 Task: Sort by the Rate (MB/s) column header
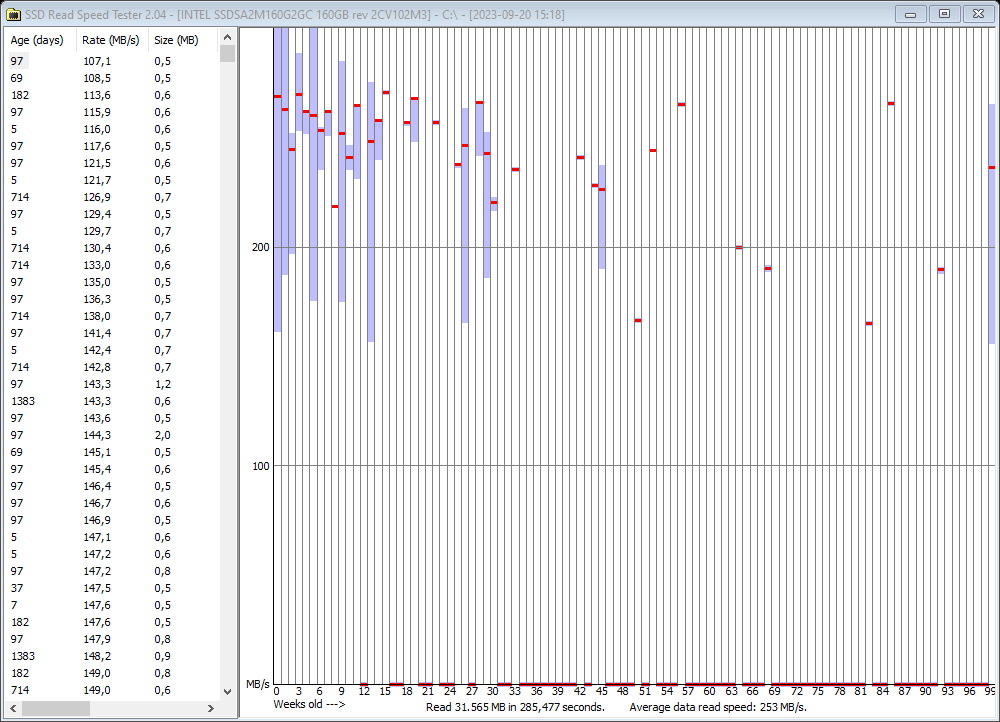(x=112, y=40)
